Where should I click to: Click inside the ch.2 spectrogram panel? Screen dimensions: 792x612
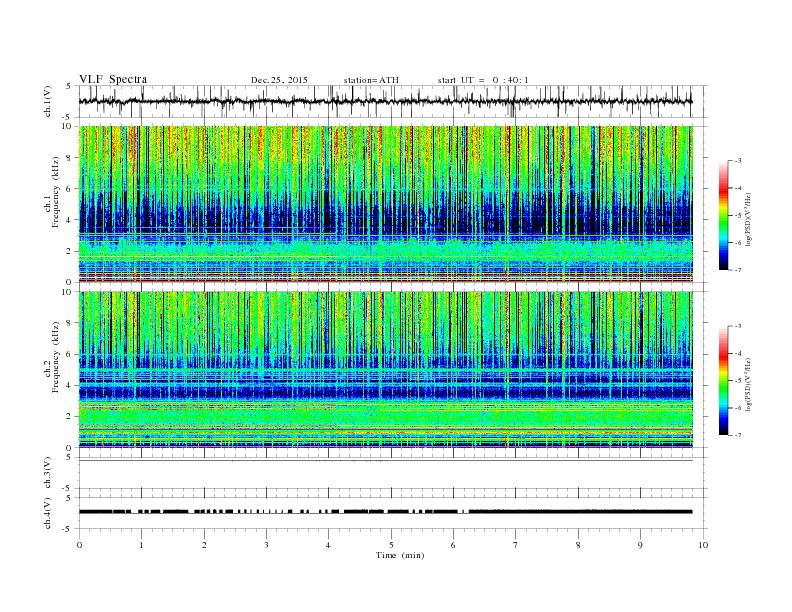pos(385,369)
